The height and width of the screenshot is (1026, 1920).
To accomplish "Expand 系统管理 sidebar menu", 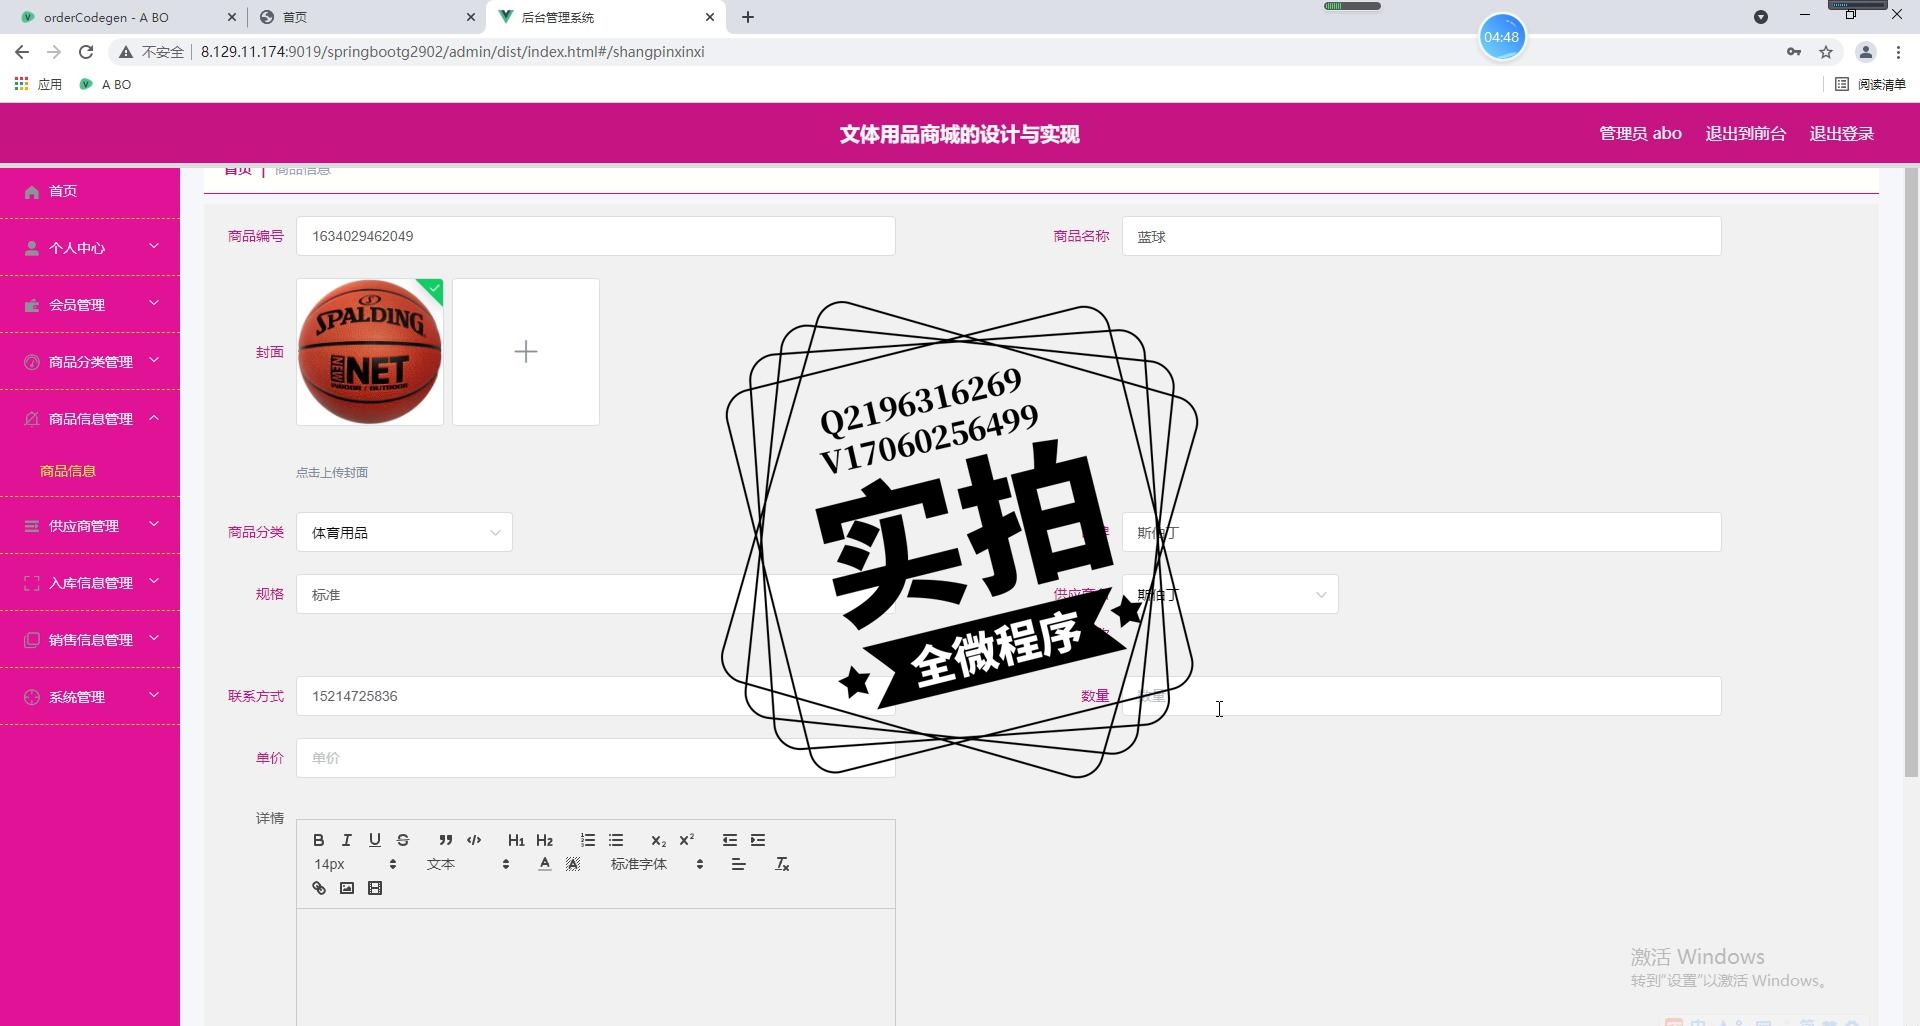I will click(90, 696).
